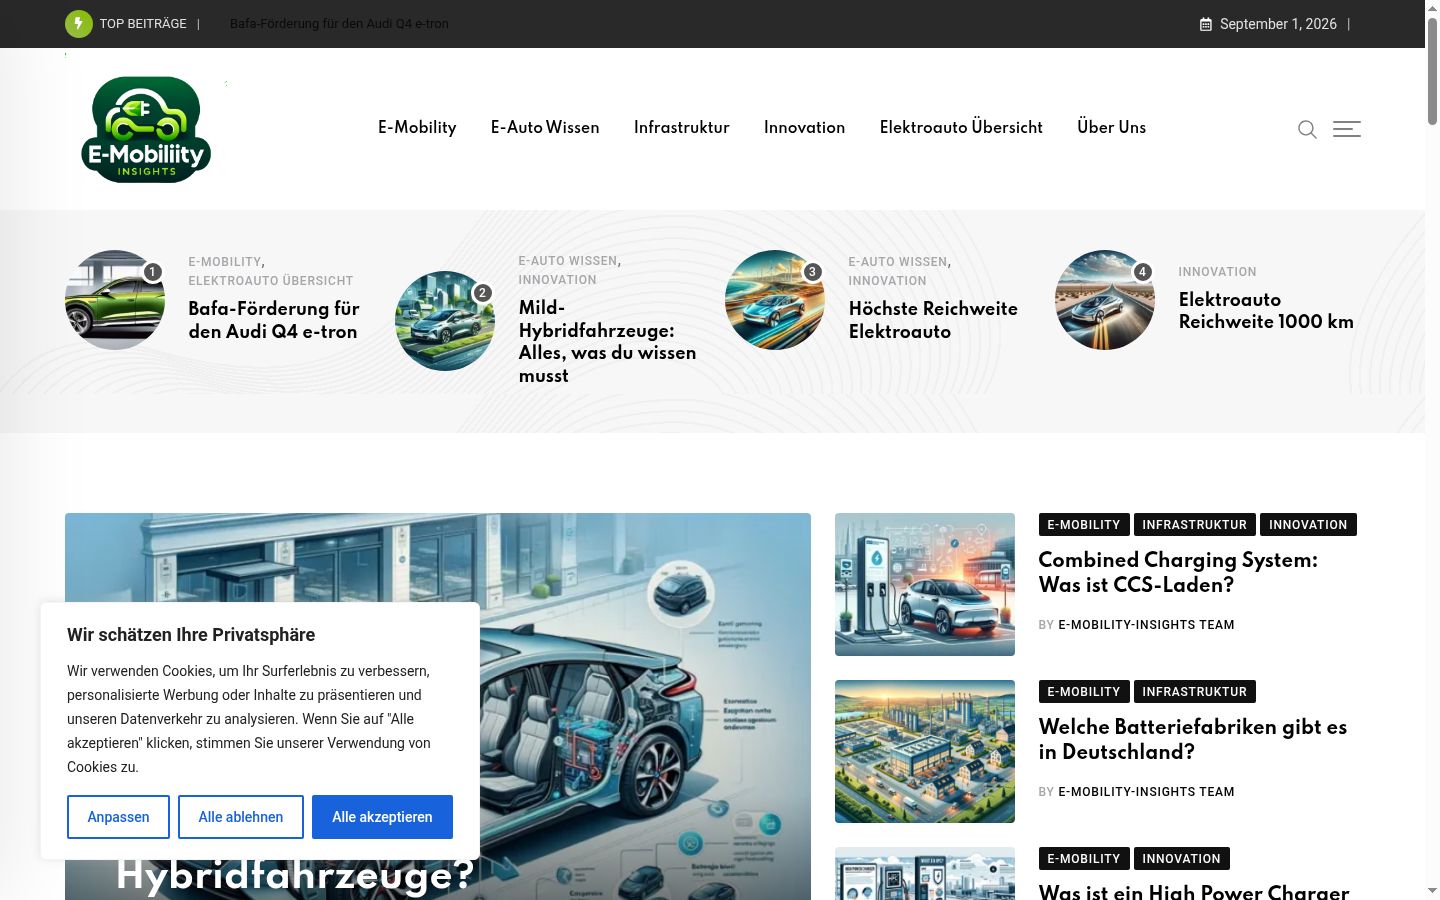Open the hamburger side menu icon
Image resolution: width=1440 pixels, height=900 pixels.
coord(1347,129)
